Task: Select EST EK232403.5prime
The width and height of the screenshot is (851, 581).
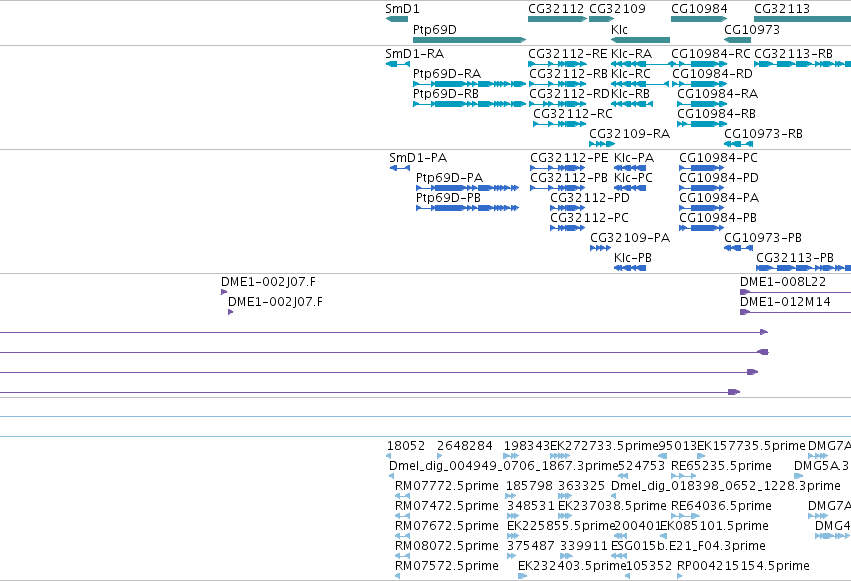Action: [523, 576]
